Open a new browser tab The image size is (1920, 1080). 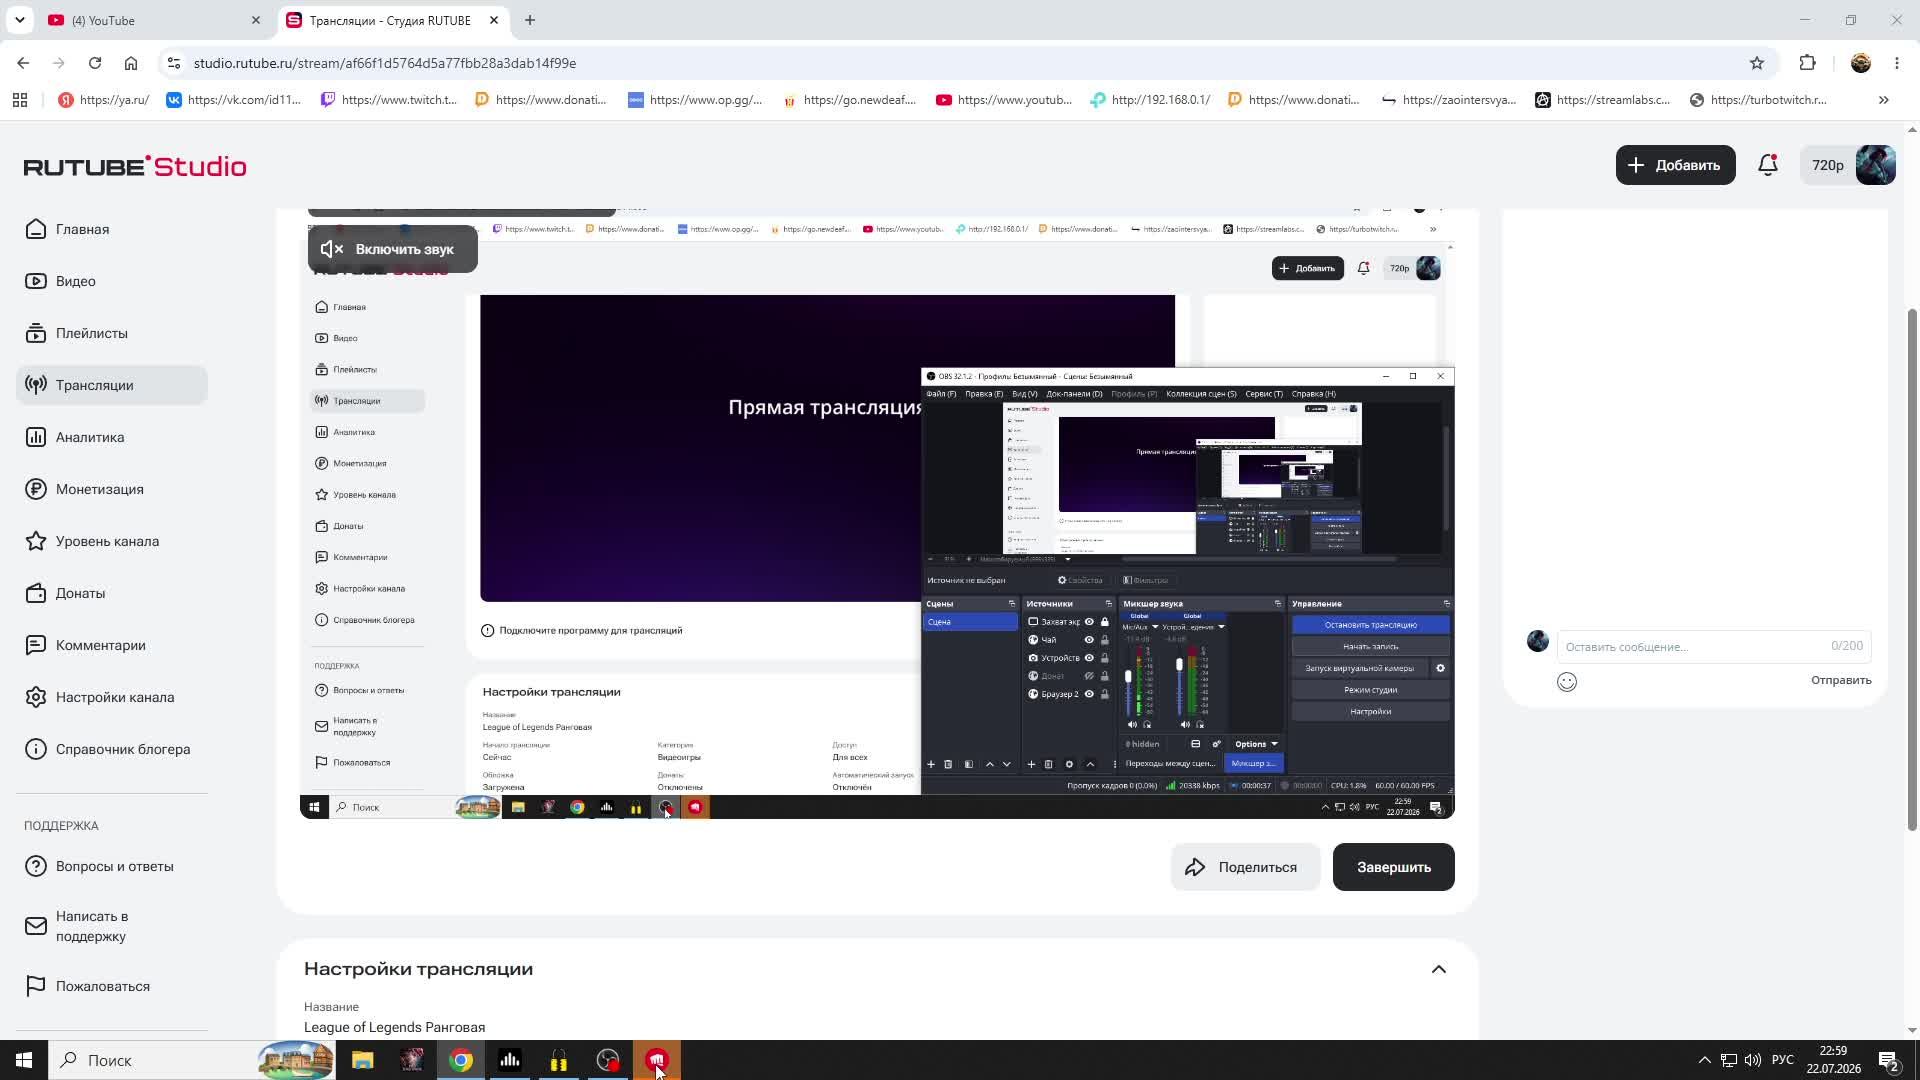pos(530,20)
